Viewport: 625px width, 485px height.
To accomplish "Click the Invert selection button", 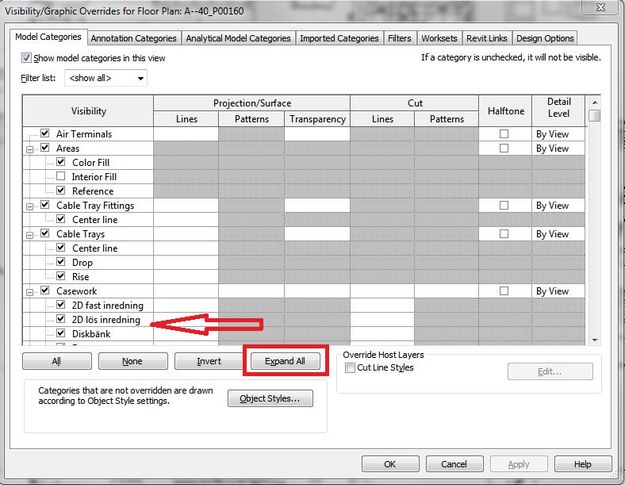I will coord(209,361).
